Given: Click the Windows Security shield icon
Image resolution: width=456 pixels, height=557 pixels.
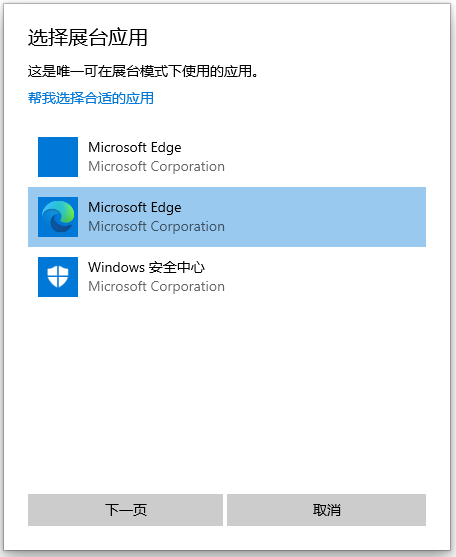Looking at the screenshot, I should click(x=58, y=277).
